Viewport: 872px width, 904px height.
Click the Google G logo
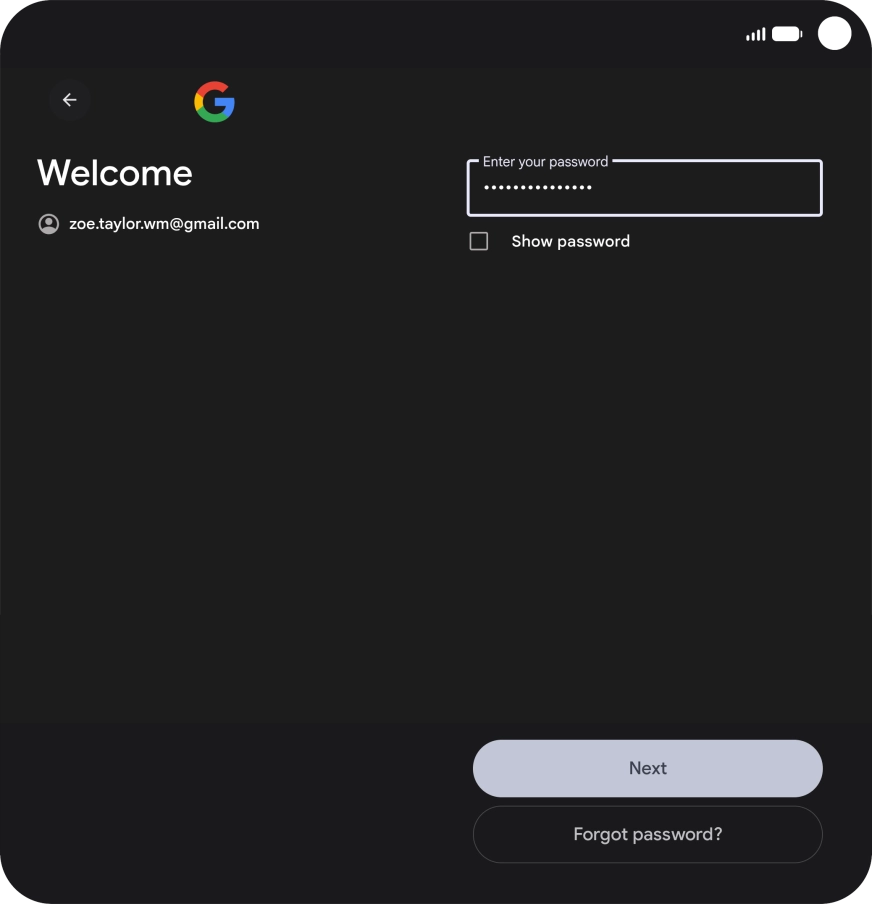(x=215, y=101)
